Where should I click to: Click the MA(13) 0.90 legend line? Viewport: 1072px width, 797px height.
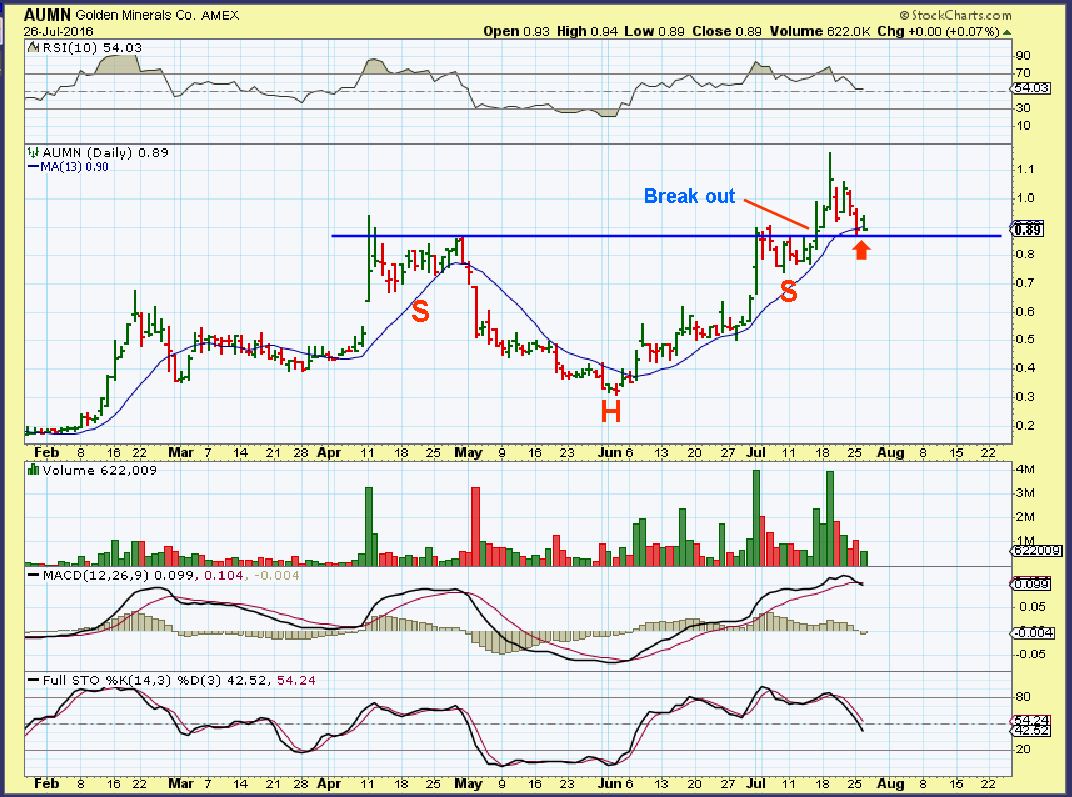[68, 166]
